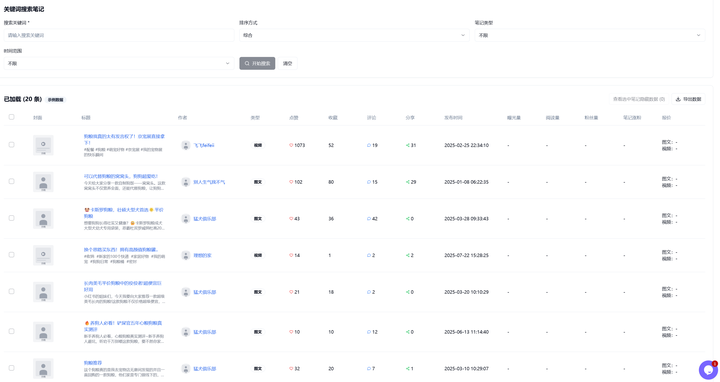Click author avatar icon in 14-likes row
The width and height of the screenshot is (720, 382).
click(x=186, y=255)
